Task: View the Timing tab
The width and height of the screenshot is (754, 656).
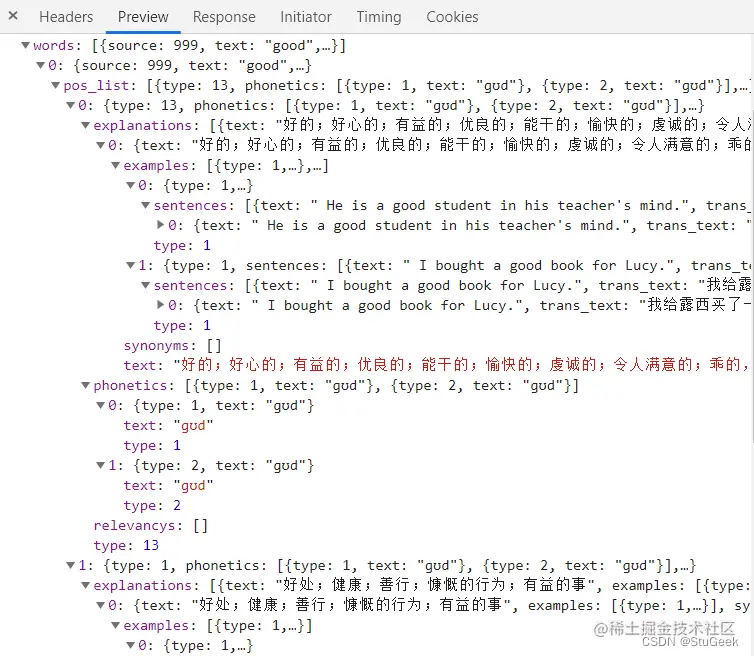Action: 379,17
